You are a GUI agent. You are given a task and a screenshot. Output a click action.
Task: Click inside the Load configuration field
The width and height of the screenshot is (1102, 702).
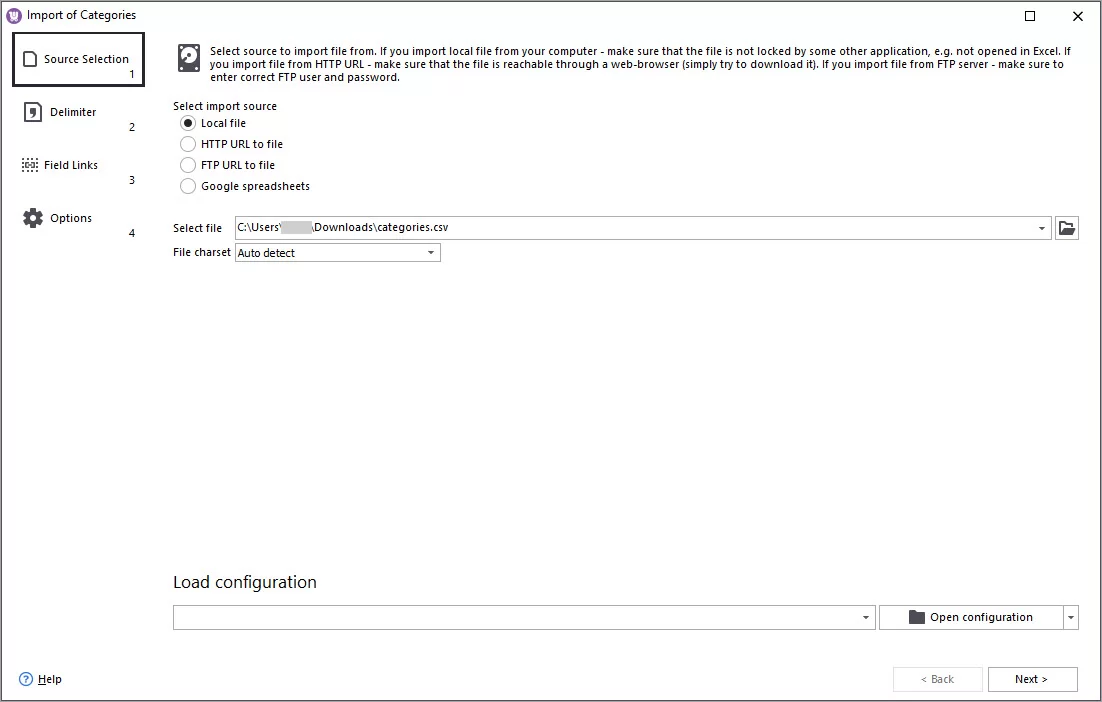click(500, 617)
